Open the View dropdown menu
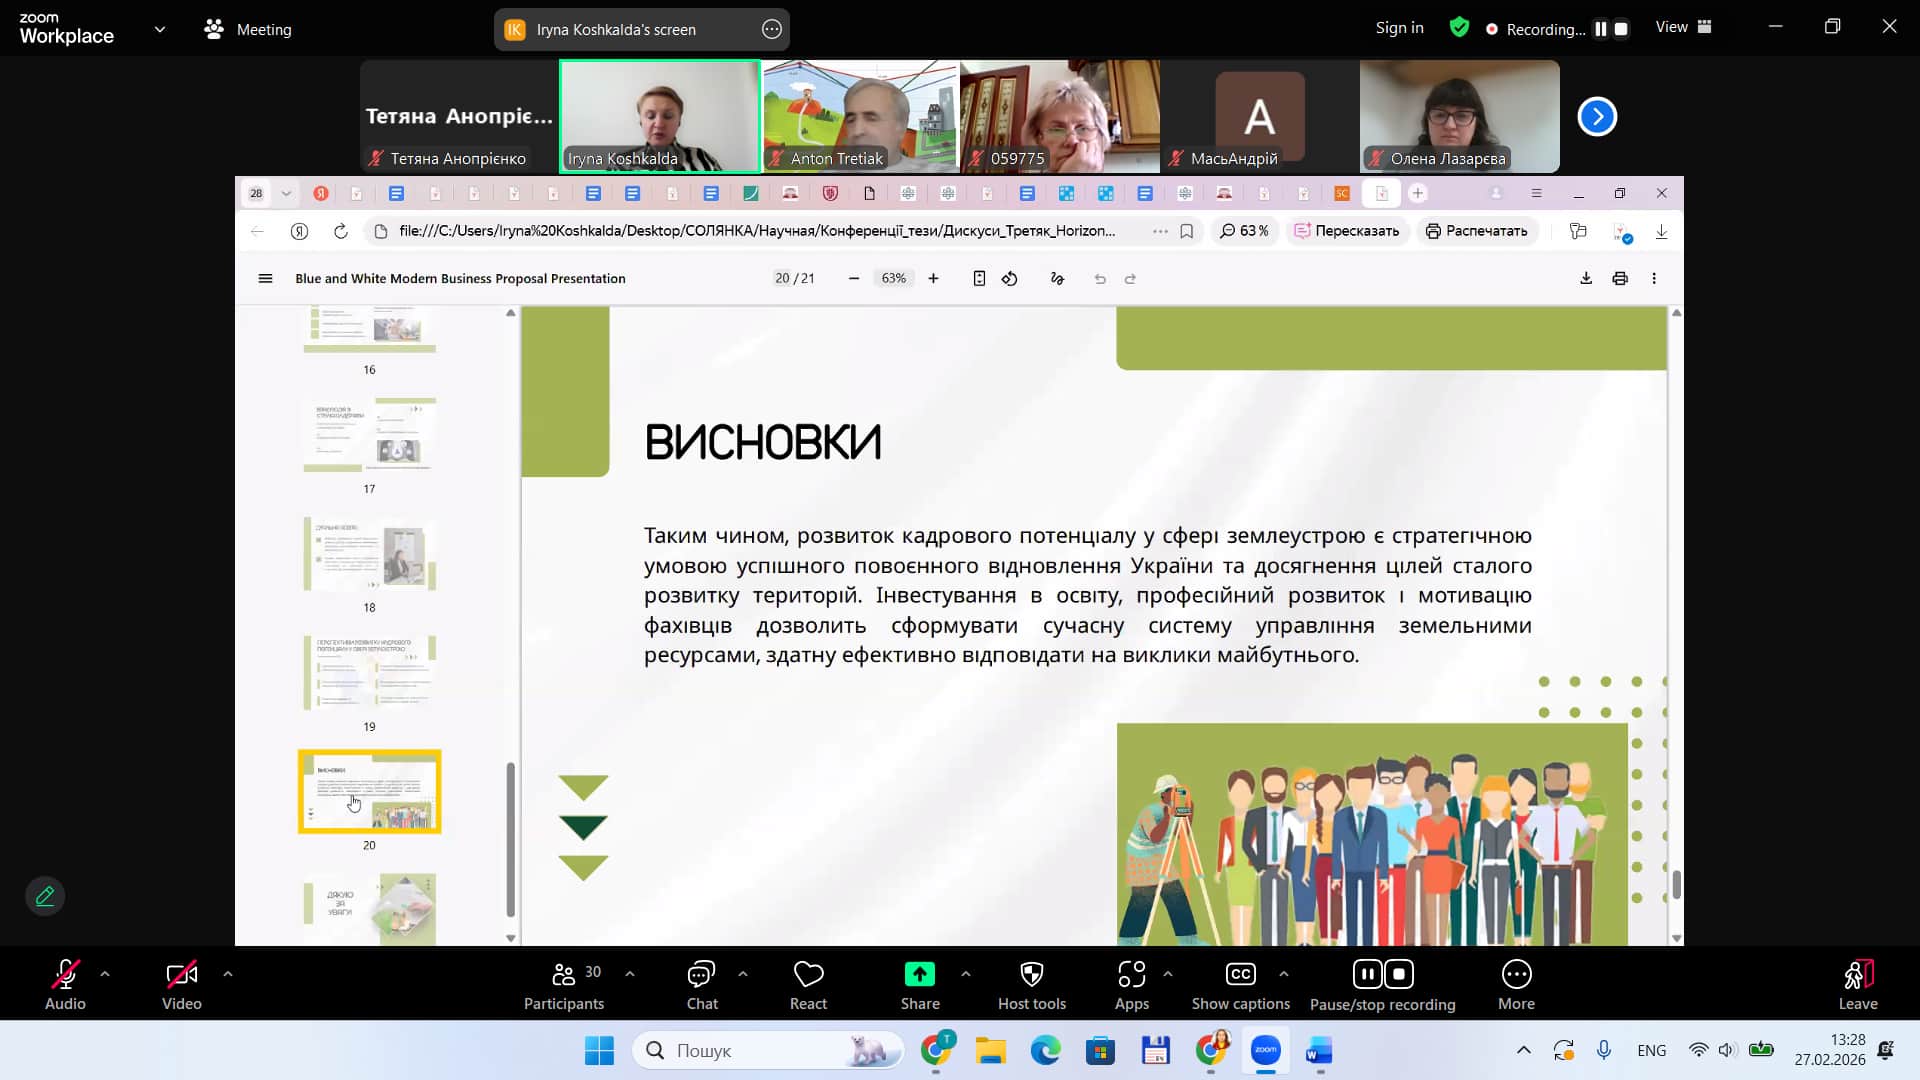Image resolution: width=1920 pixels, height=1080 pixels. coord(1683,28)
